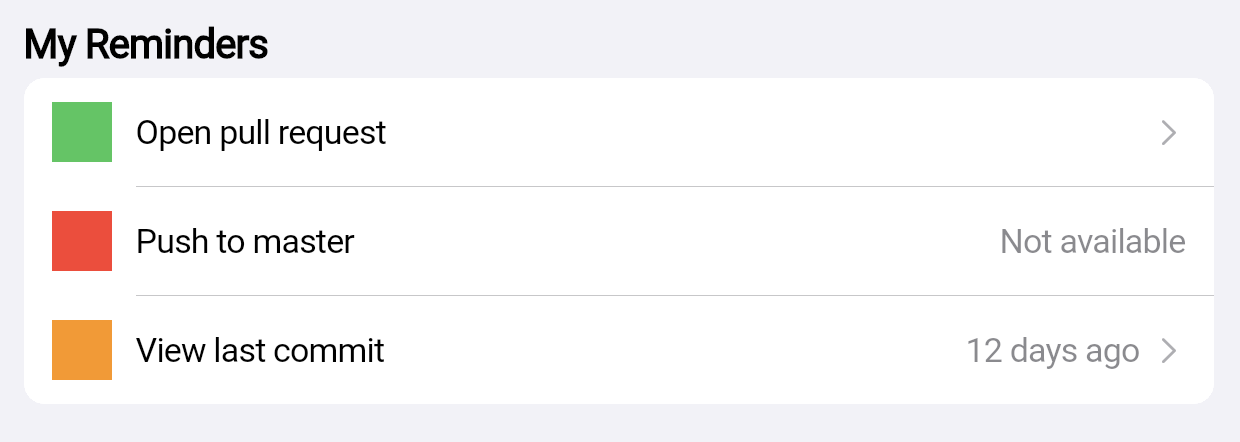Click the green Open pull request icon
Screen dimensions: 1240x442
pyautogui.click(x=82, y=132)
